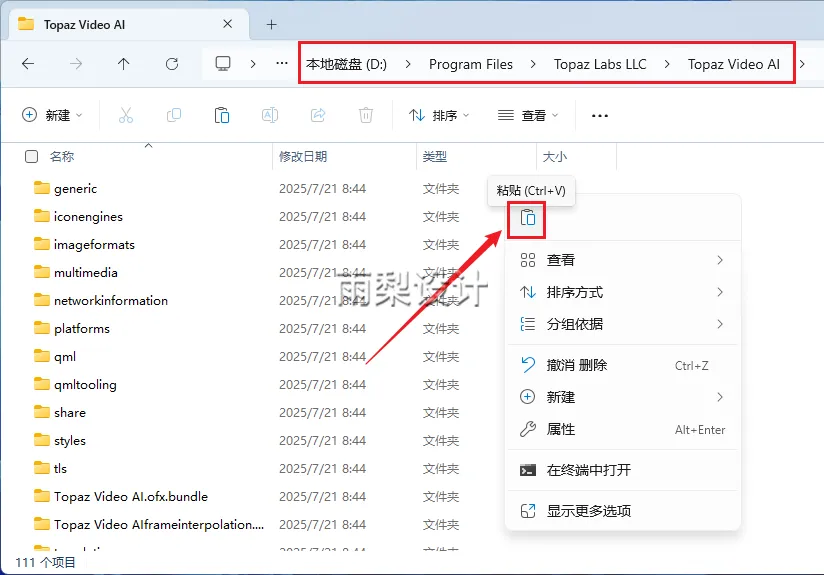Open the 新建 dropdown in toolbar
Image resolution: width=824 pixels, height=575 pixels.
[52, 115]
